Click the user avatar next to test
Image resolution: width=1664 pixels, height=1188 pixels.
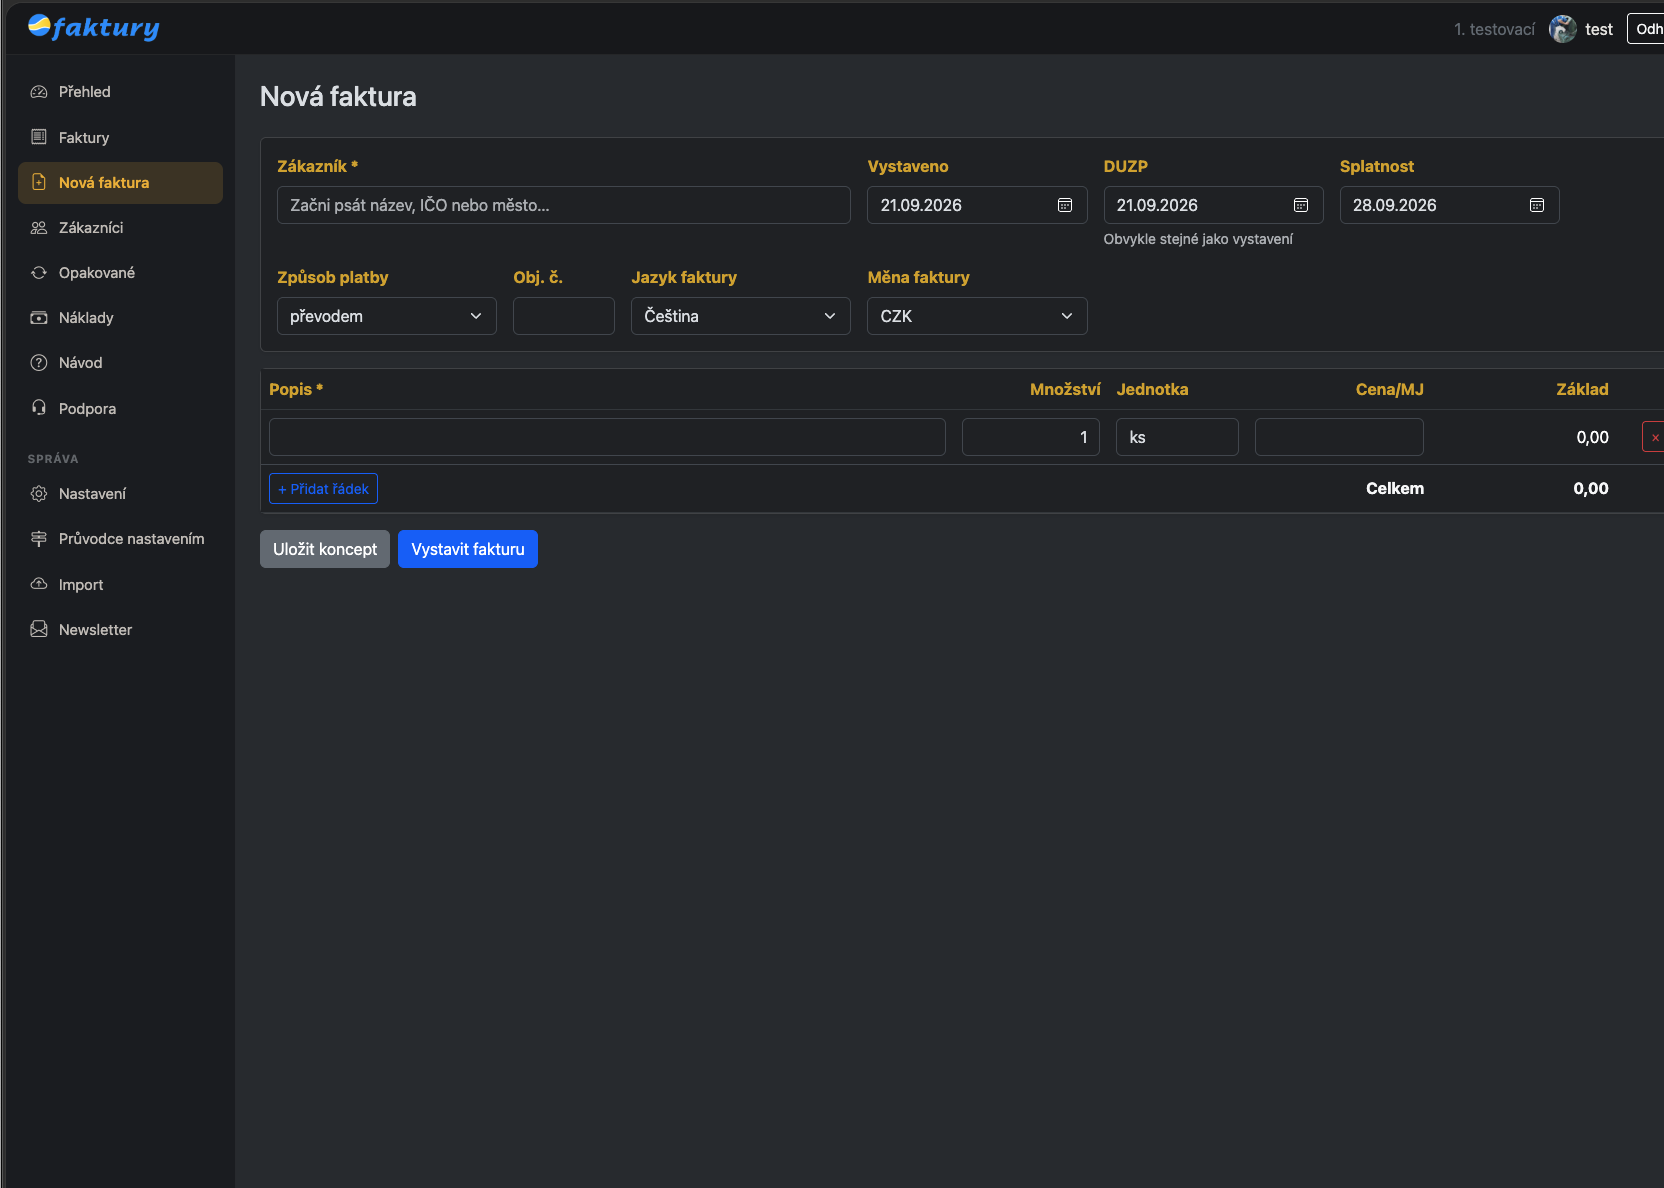click(x=1562, y=29)
